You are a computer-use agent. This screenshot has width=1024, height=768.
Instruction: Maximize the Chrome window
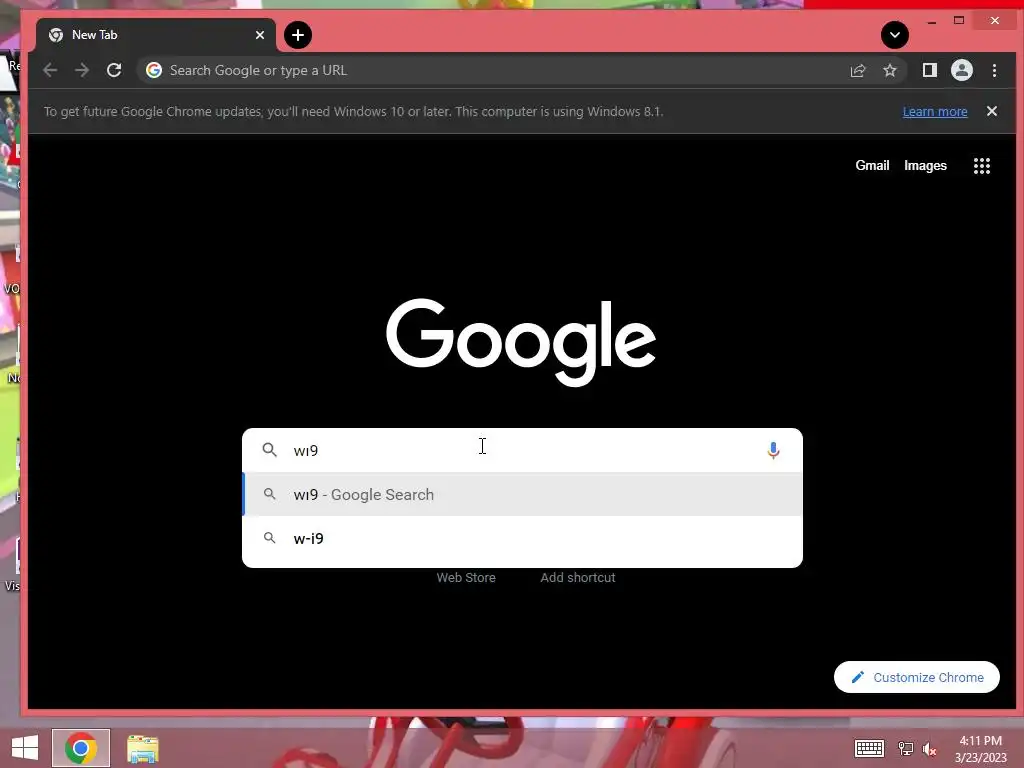point(959,21)
